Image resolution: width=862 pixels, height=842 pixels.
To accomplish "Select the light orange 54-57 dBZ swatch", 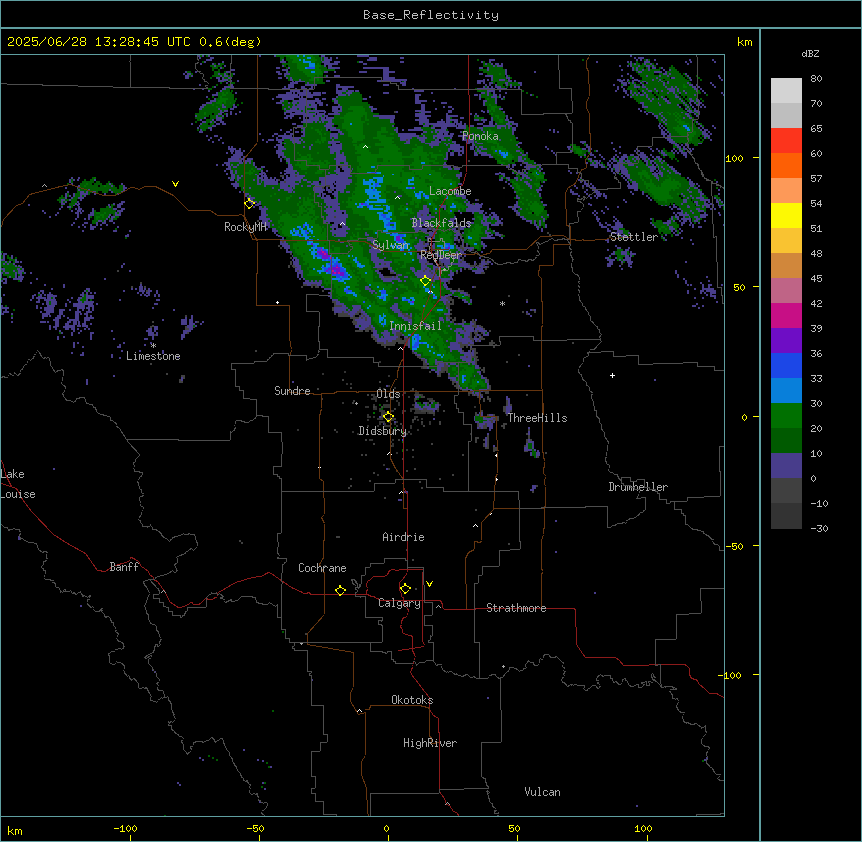I will (x=786, y=191).
